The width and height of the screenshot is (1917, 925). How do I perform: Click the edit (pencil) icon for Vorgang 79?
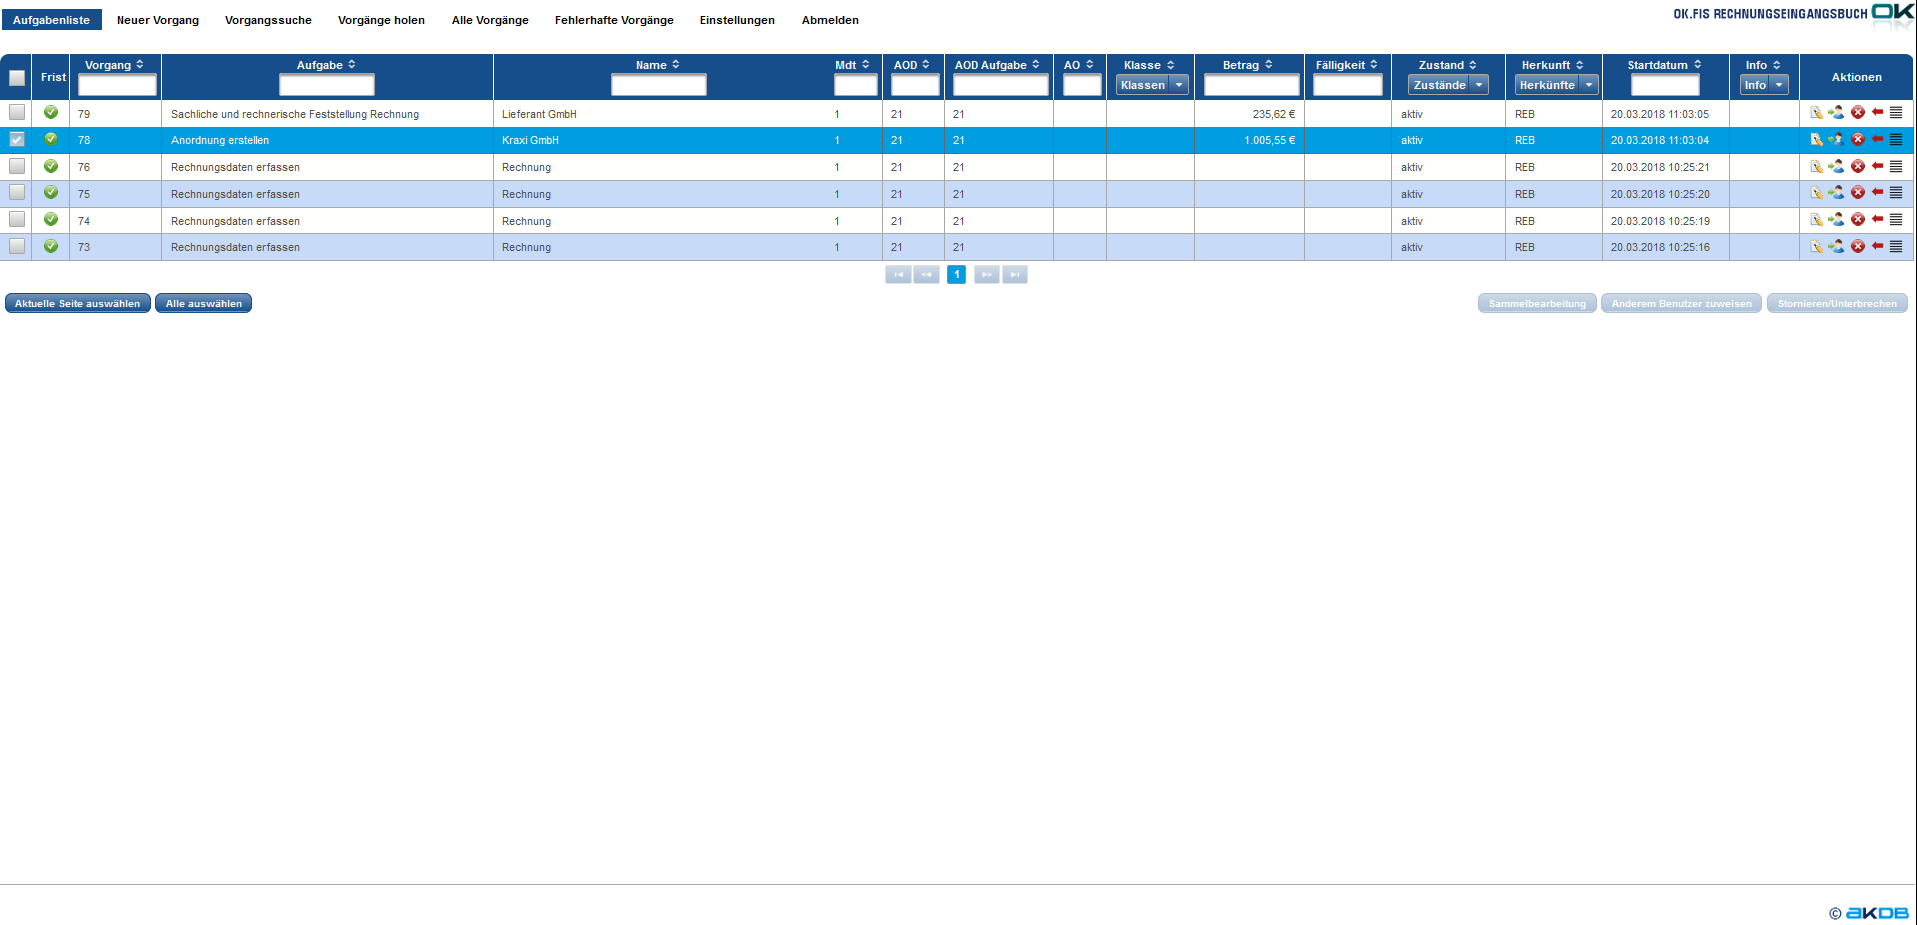1816,113
